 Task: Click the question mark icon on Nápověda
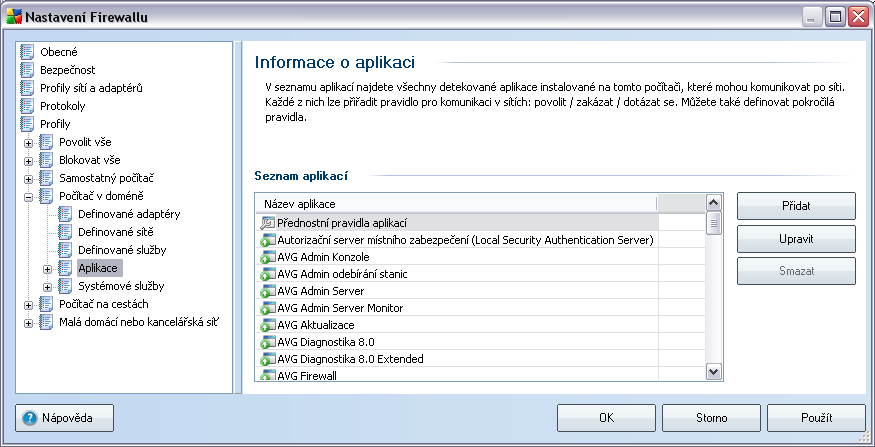(x=30, y=418)
